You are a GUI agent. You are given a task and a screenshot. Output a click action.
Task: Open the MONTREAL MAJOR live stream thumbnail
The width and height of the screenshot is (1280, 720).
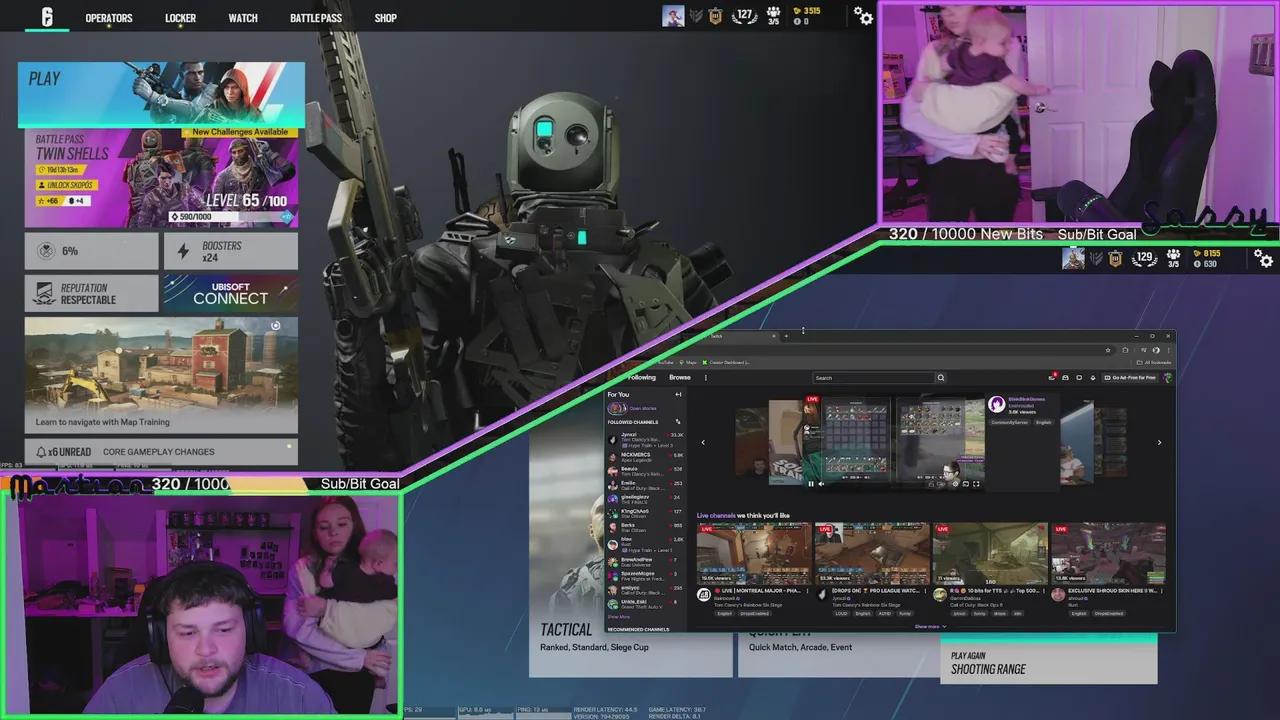pos(754,553)
